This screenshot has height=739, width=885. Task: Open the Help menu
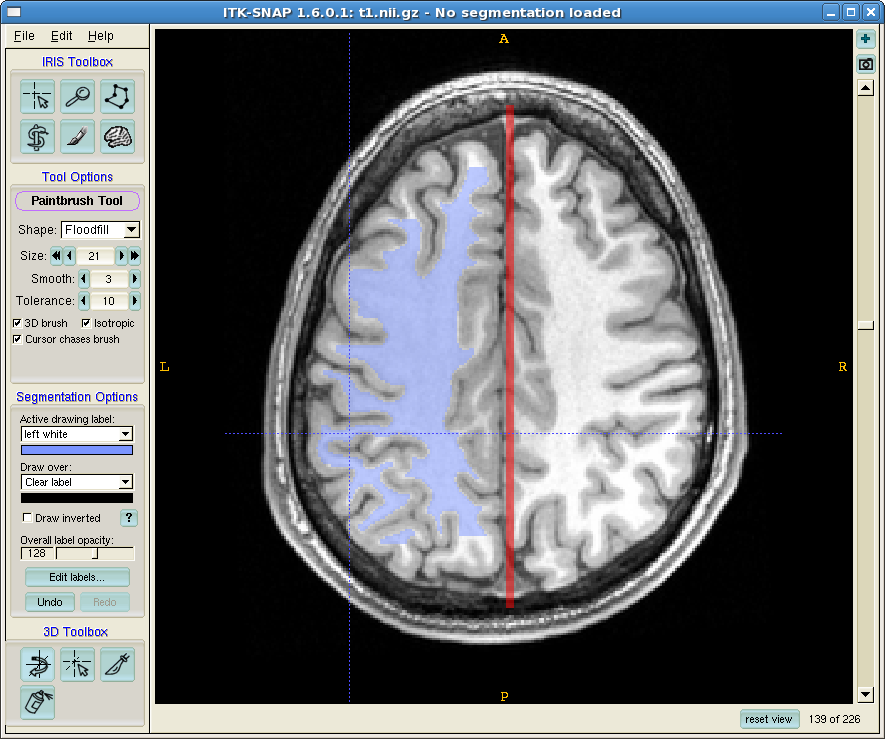pyautogui.click(x=100, y=36)
